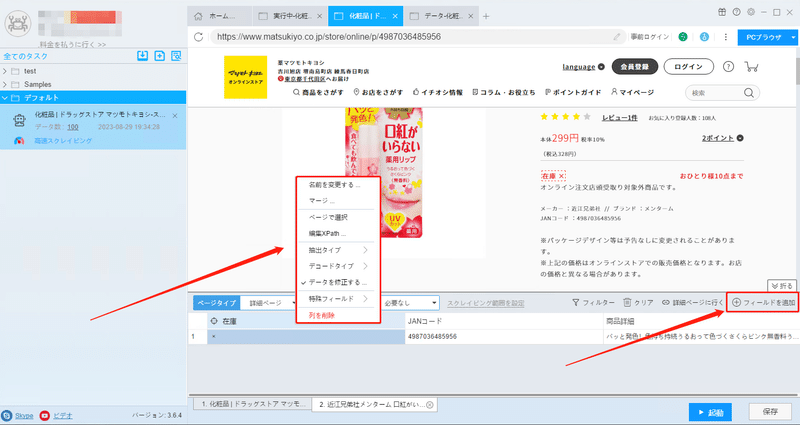Screen dimensions: 800x425
Task: Click the import task icon beside 全てのタスク
Action: pos(143,56)
